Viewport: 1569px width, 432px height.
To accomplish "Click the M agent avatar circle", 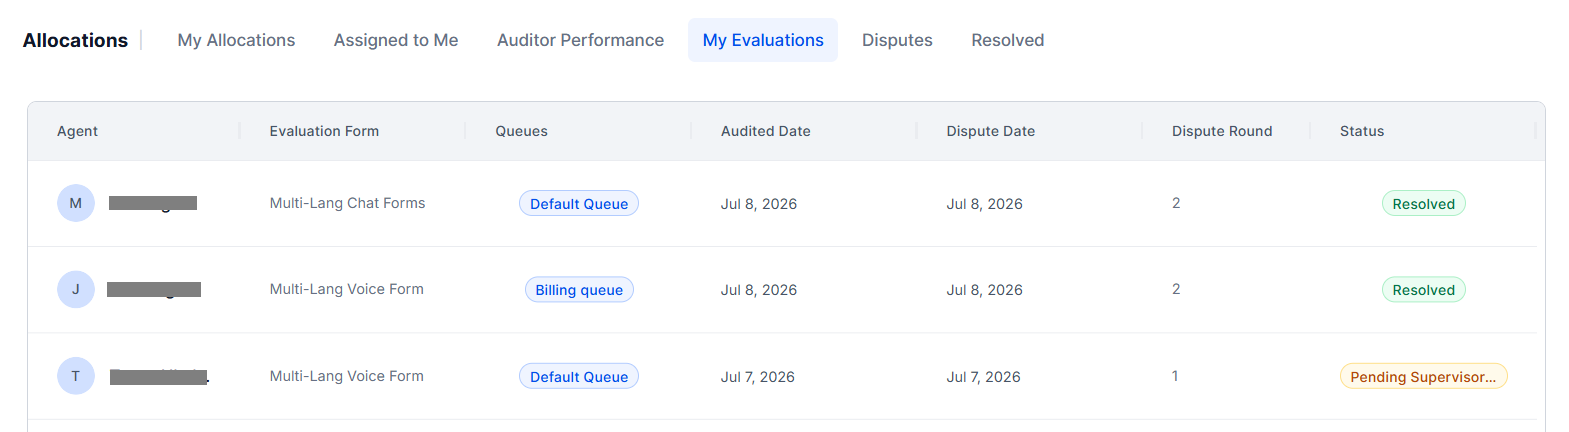I will click(x=76, y=203).
